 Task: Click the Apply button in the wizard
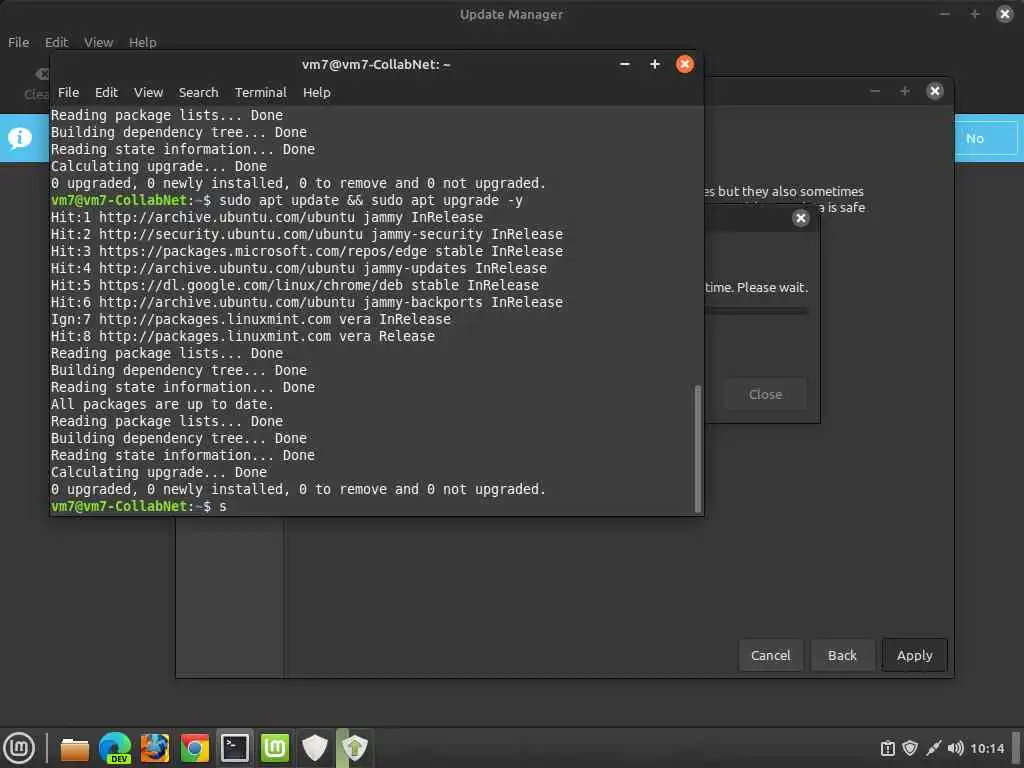coord(914,655)
